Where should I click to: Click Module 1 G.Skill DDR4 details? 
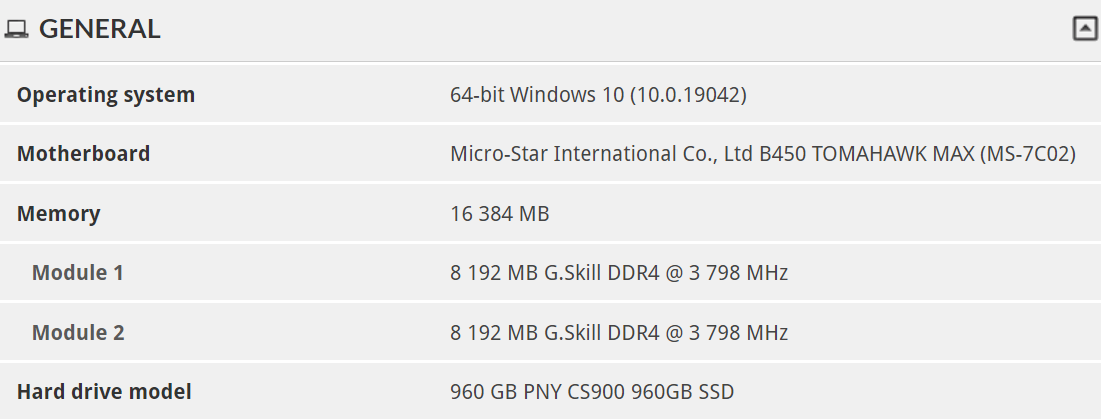click(619, 272)
